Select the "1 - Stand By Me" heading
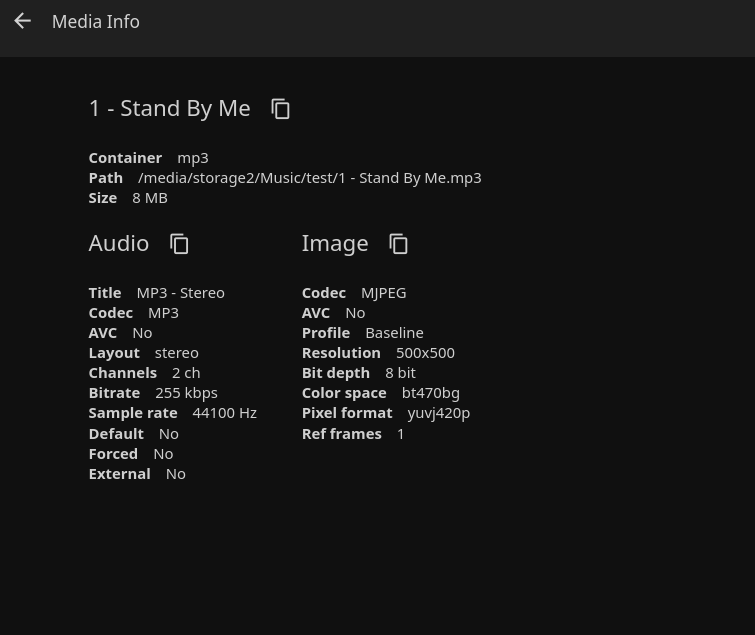This screenshot has height=635, width=755. pyautogui.click(x=169, y=108)
